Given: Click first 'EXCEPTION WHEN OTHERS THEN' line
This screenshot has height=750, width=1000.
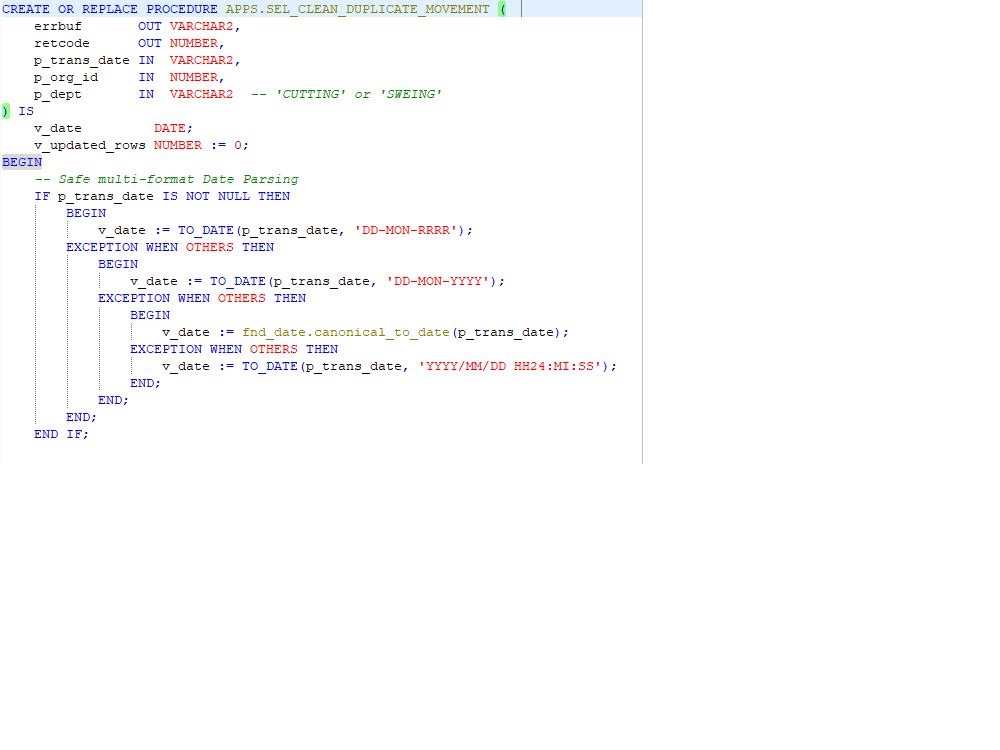Looking at the screenshot, I should tap(170, 247).
